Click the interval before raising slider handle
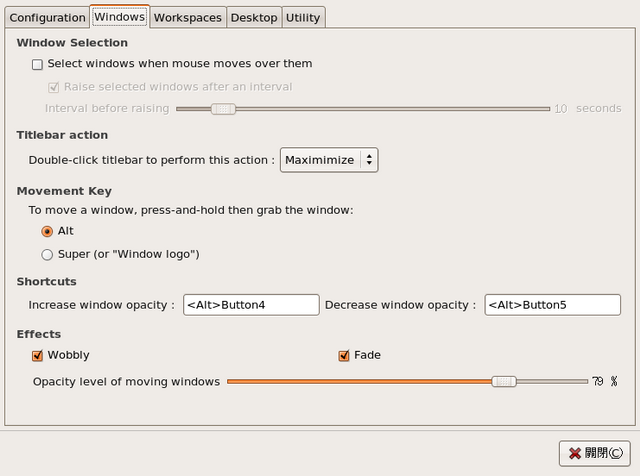This screenshot has width=640, height=476. 223,109
